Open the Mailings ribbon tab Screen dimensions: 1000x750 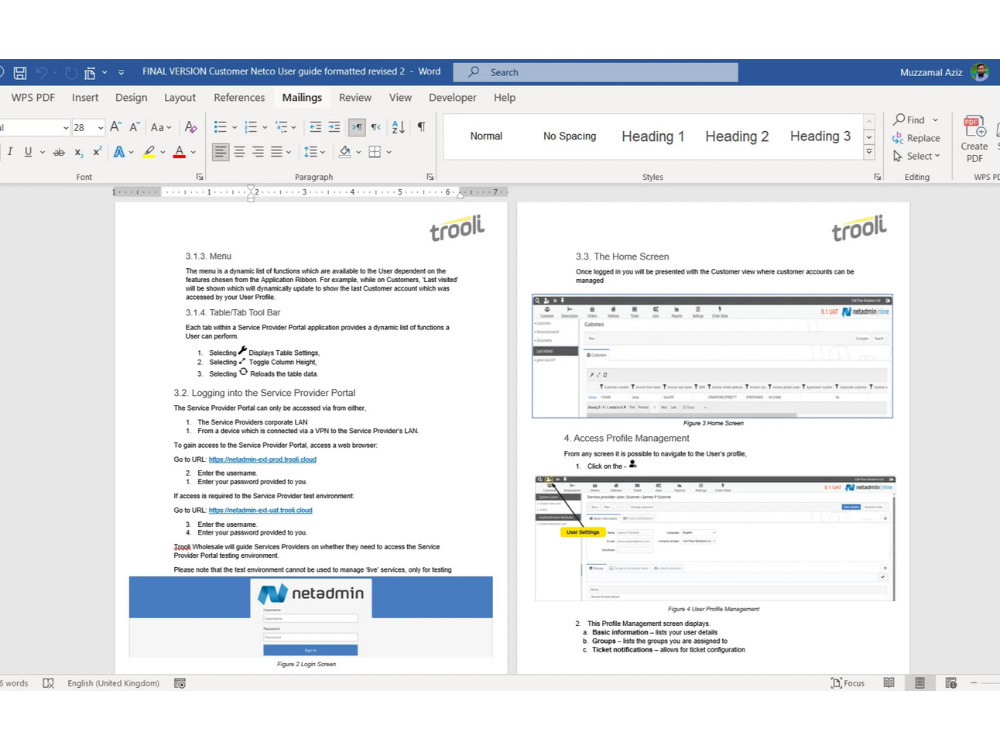[302, 98]
